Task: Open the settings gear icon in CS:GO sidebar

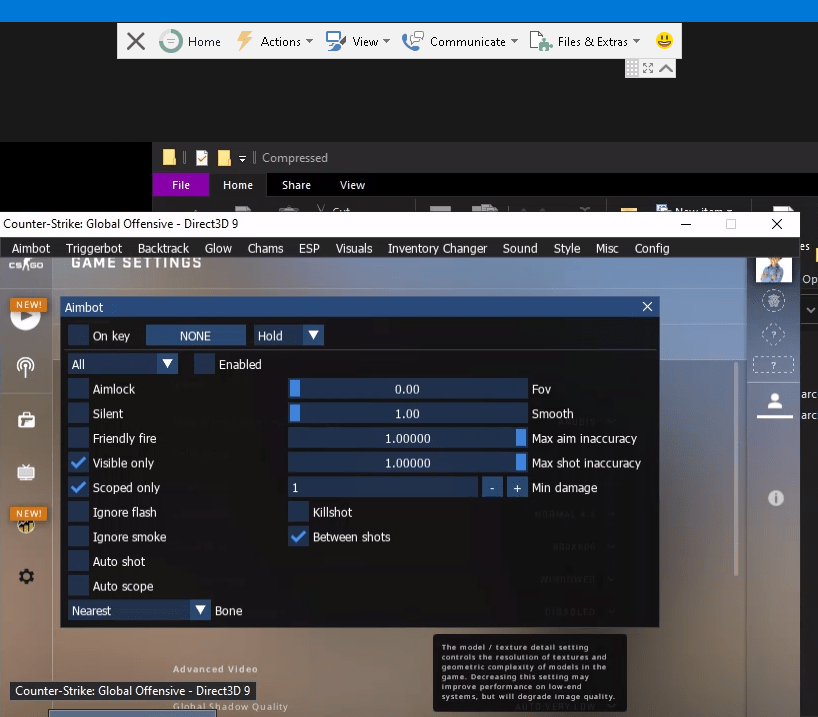Action: click(x=26, y=576)
